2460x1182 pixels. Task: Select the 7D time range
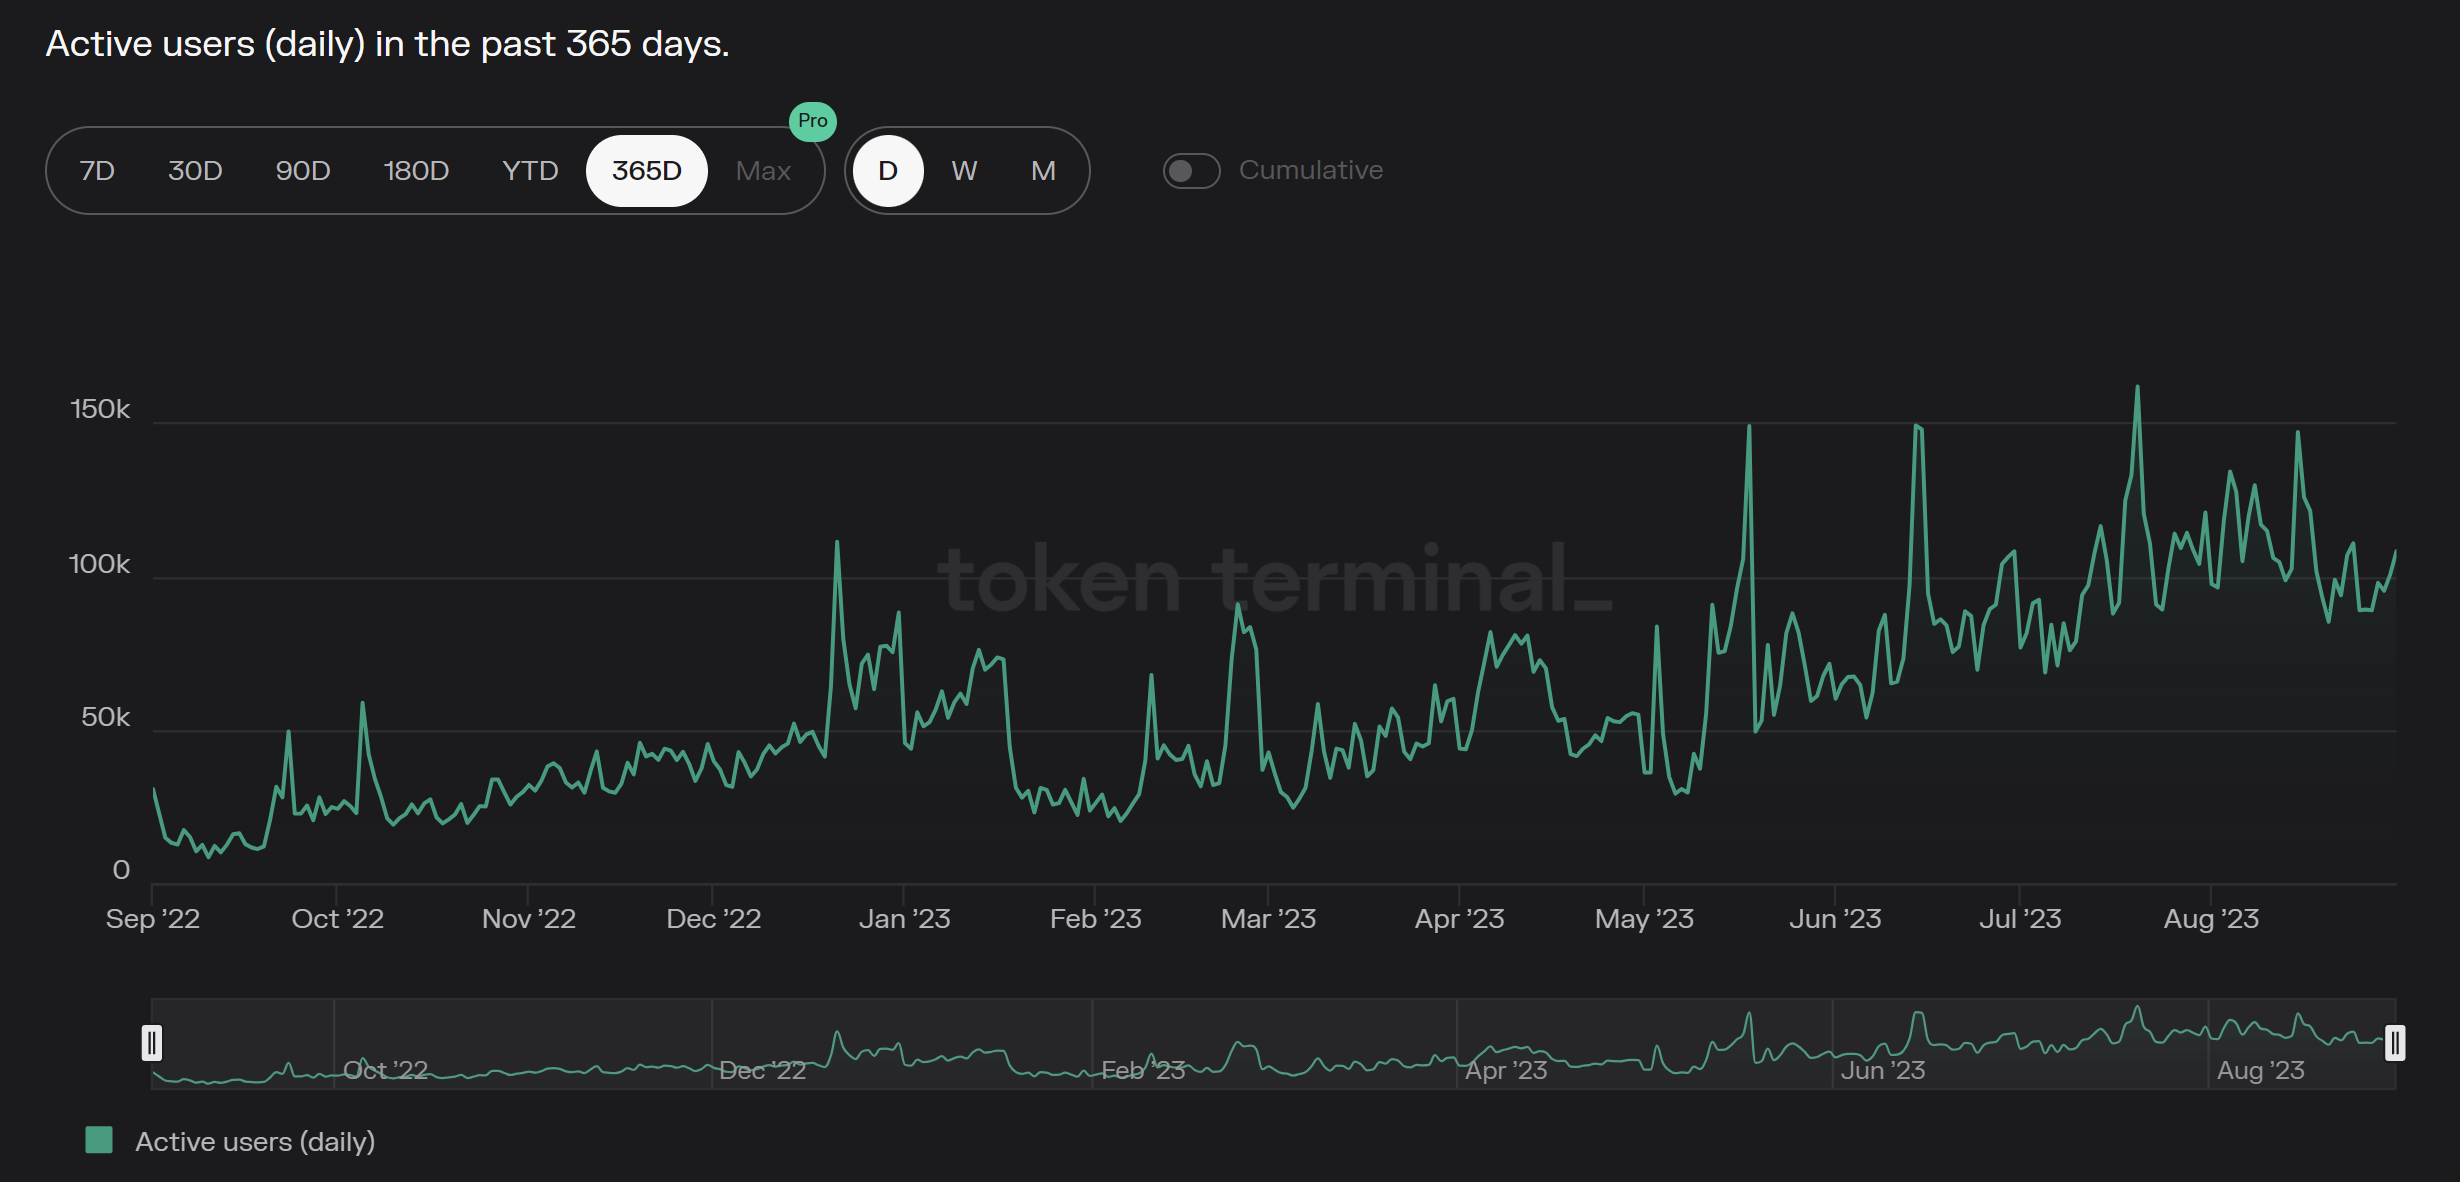(97, 171)
